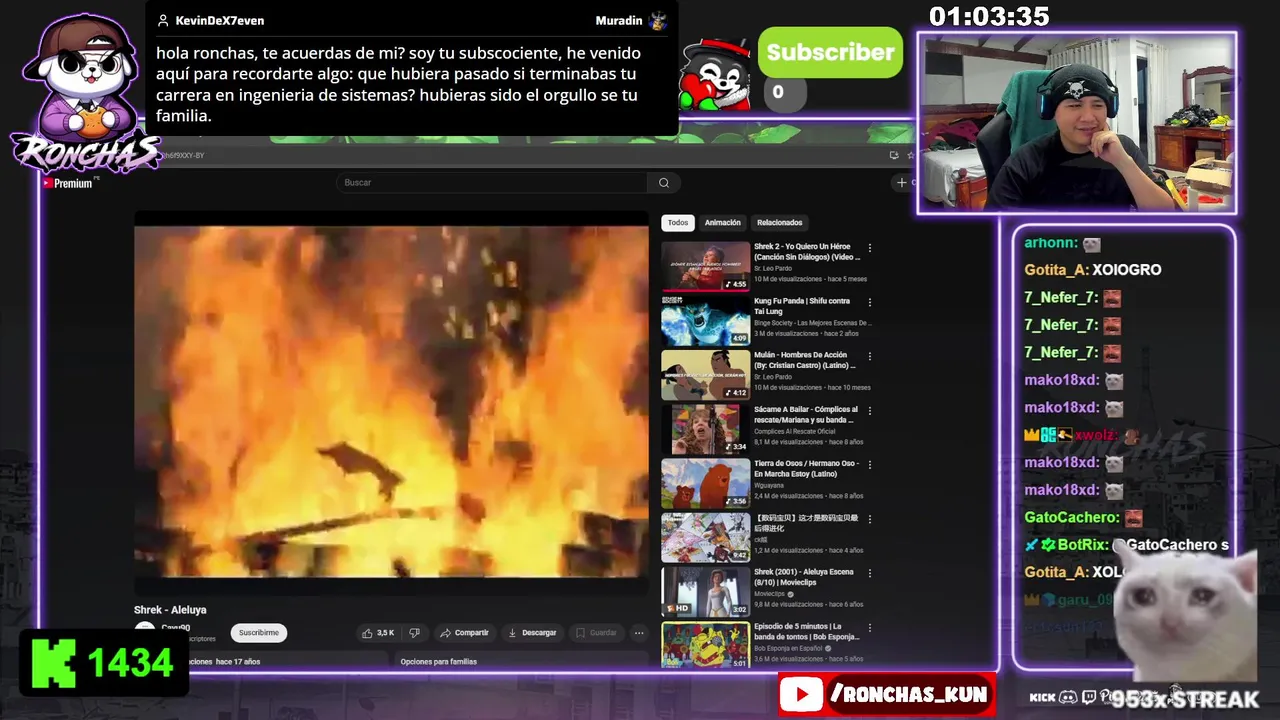Open options menu for Tierra de Osos video
1280x720 pixels.
tap(870, 465)
